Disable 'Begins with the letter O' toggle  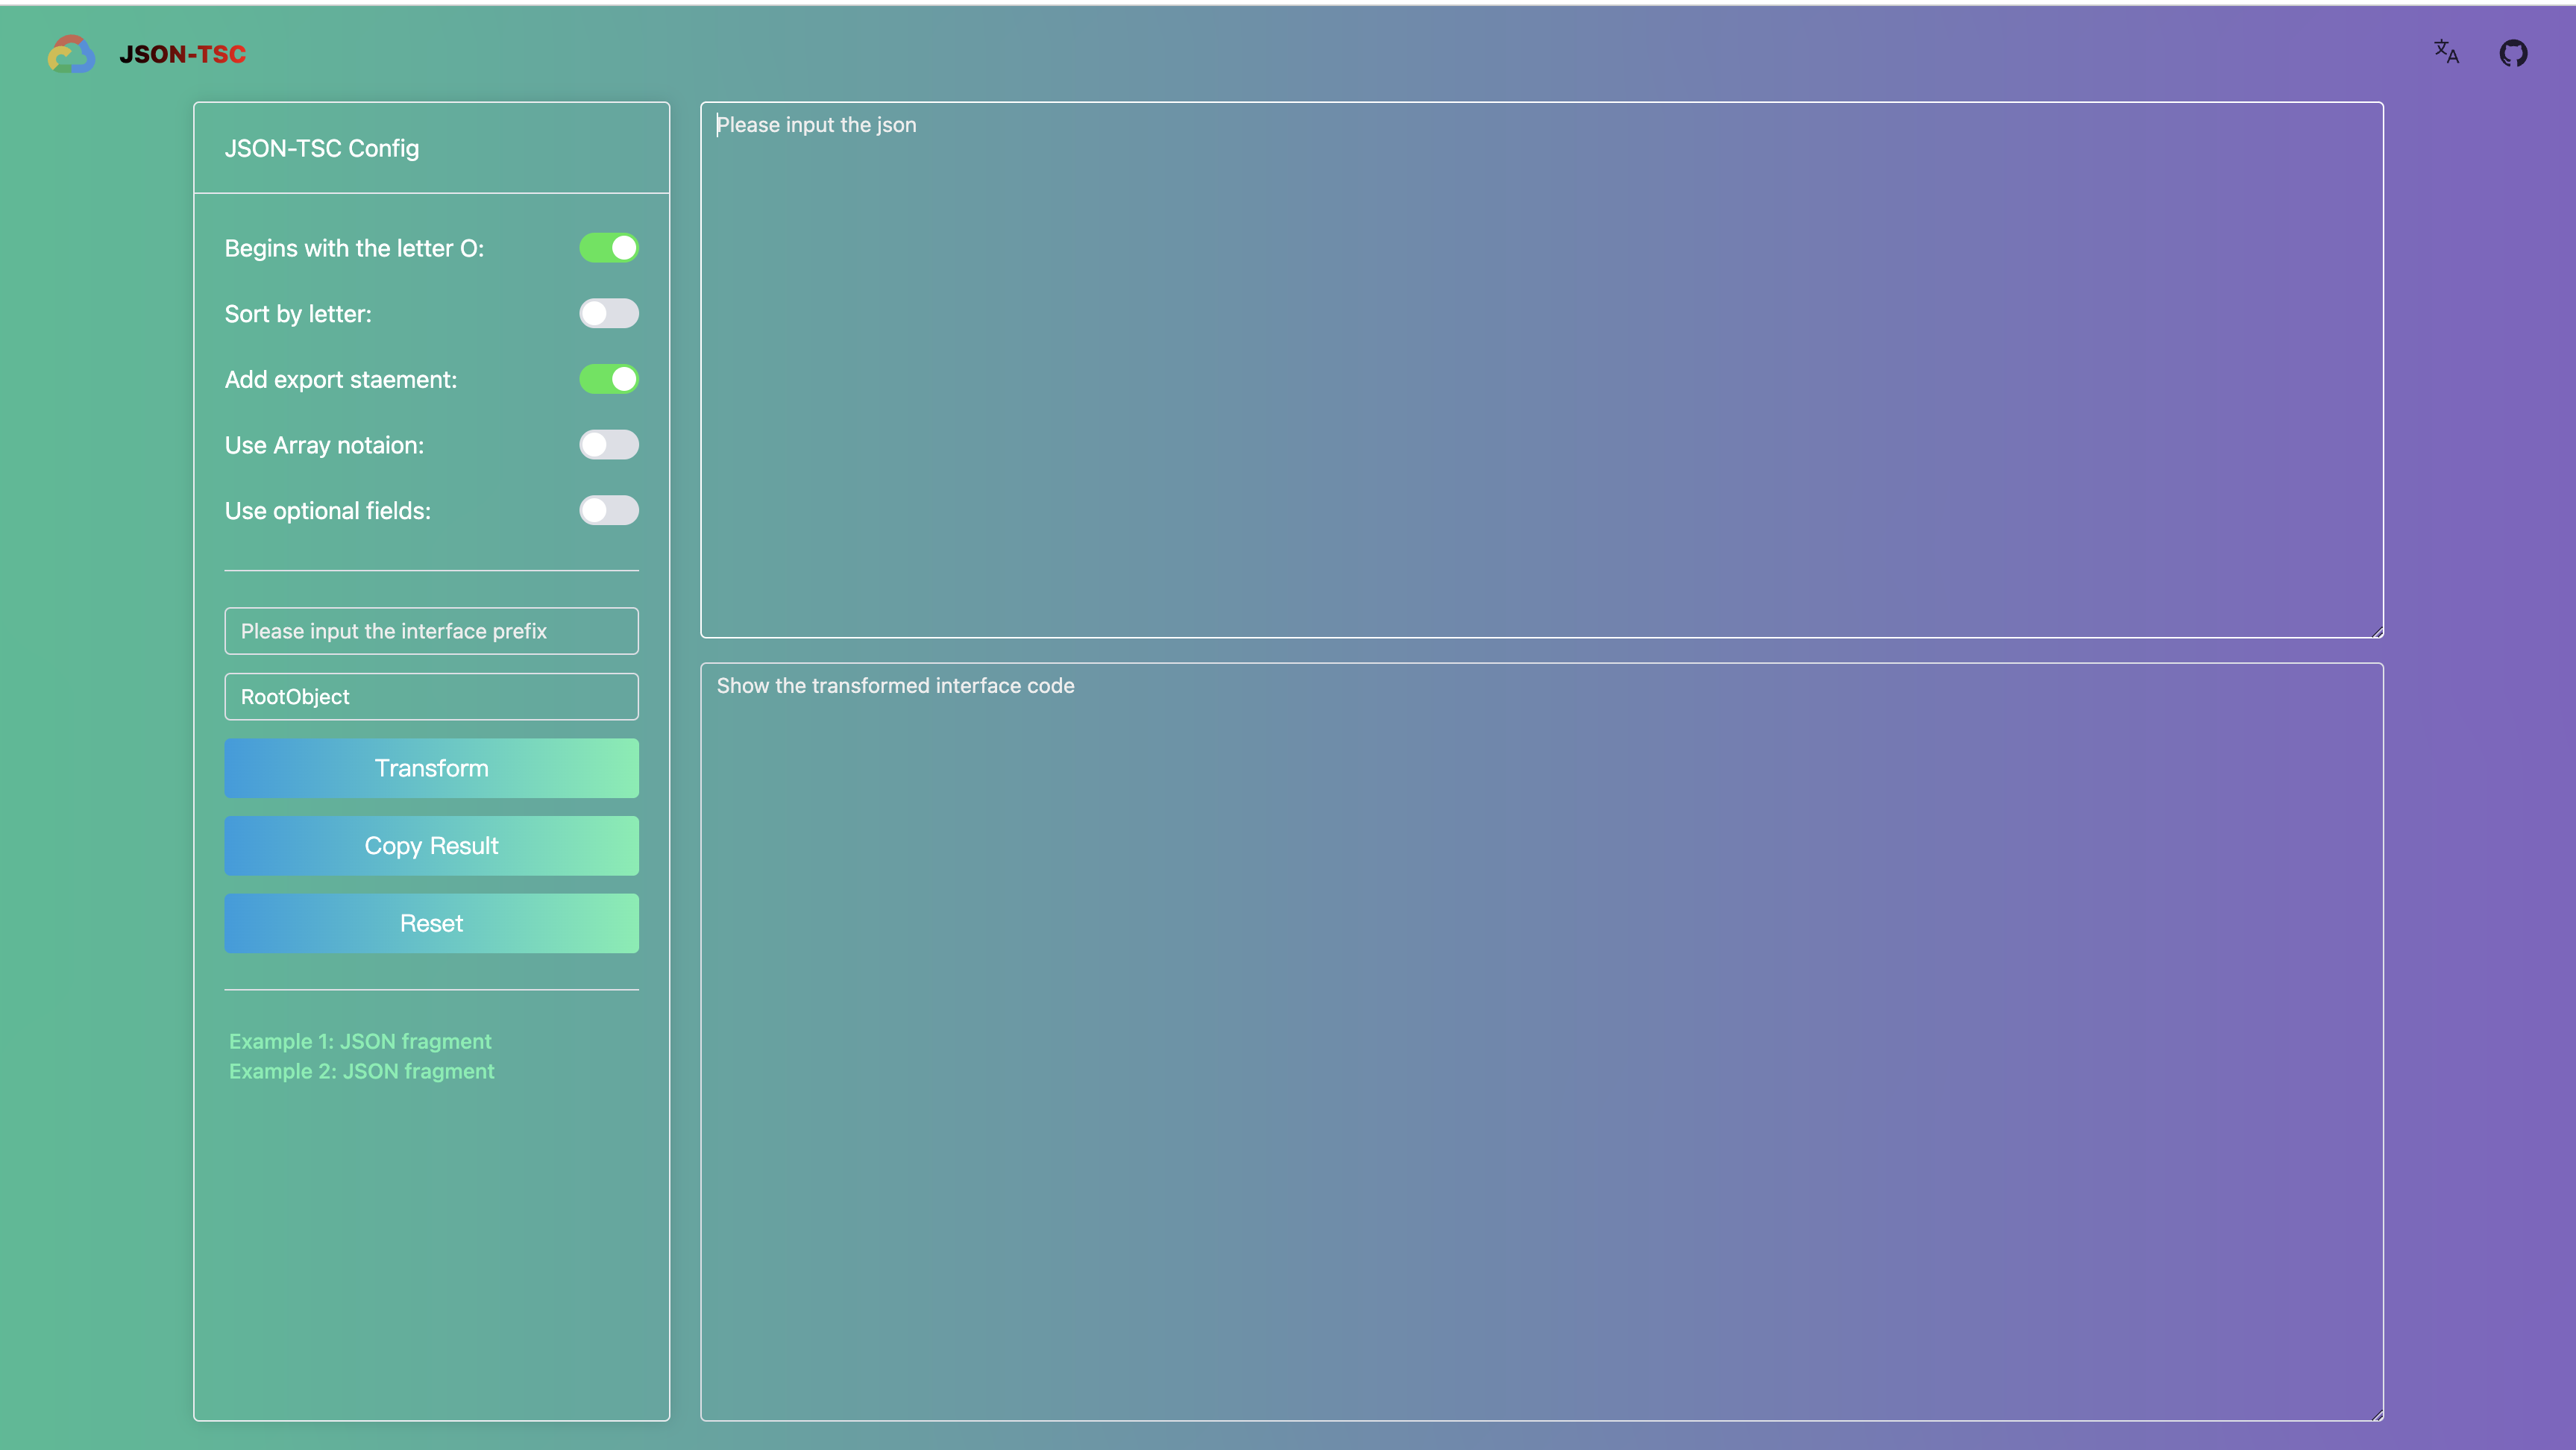(608, 248)
